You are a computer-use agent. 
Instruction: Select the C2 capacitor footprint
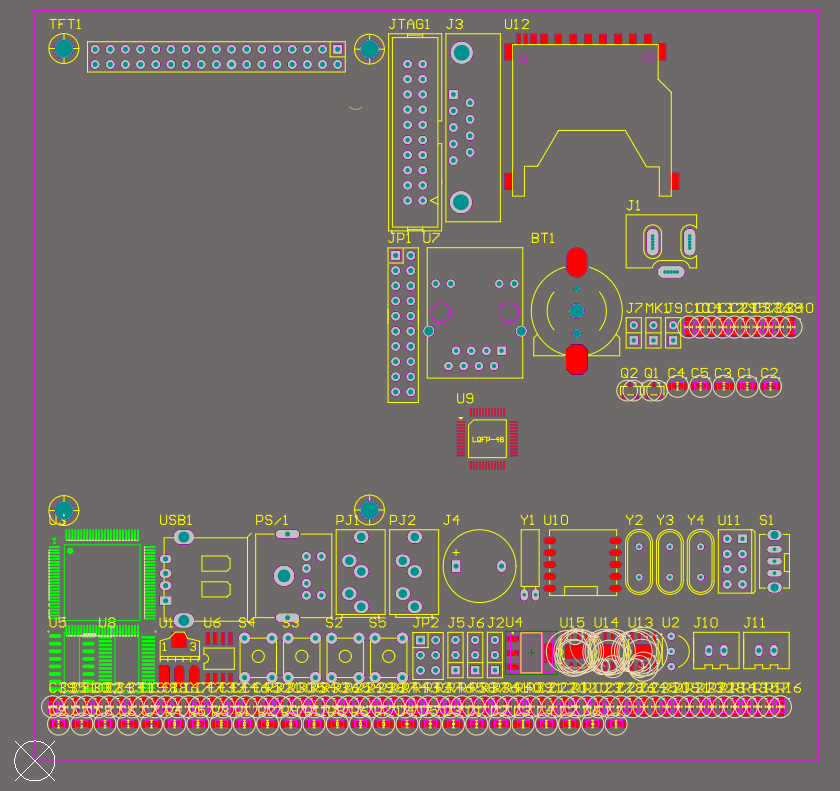770,386
